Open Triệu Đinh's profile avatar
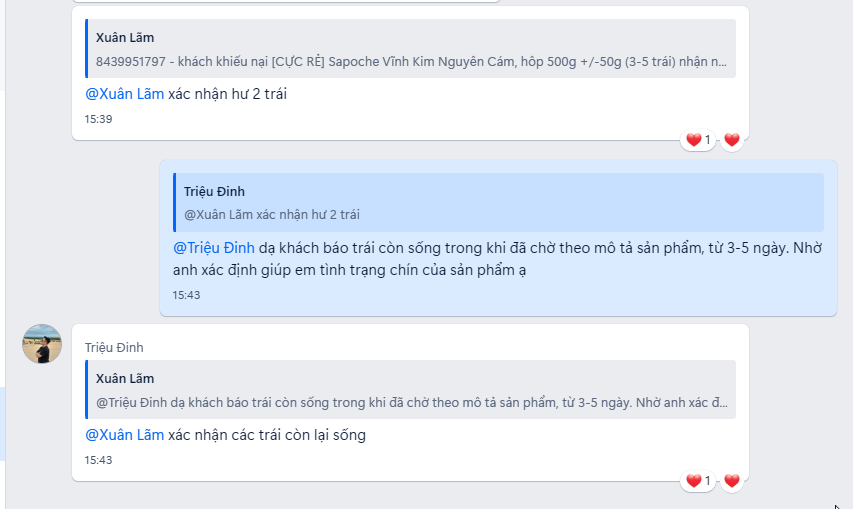Image resolution: width=853 pixels, height=509 pixels. click(42, 344)
